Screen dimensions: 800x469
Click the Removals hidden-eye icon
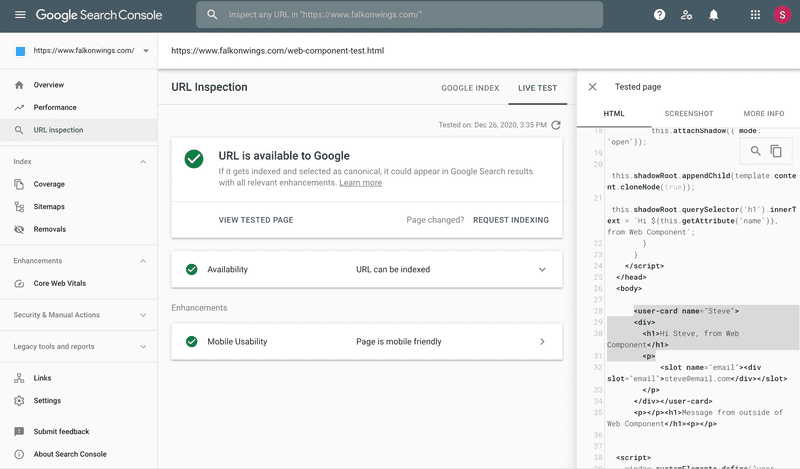19,229
